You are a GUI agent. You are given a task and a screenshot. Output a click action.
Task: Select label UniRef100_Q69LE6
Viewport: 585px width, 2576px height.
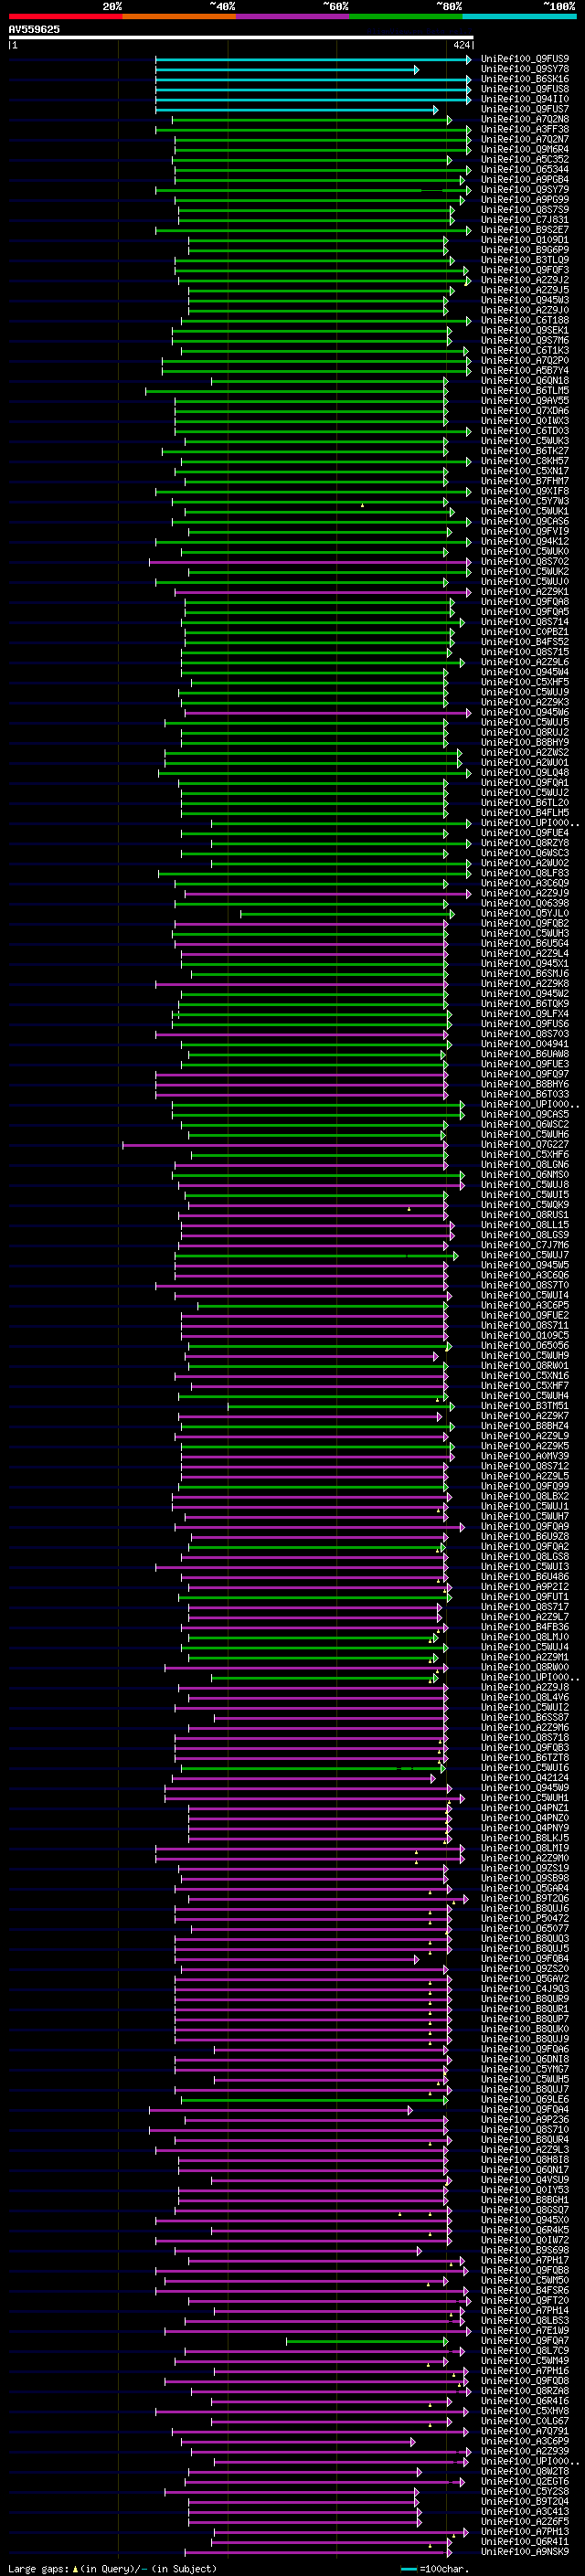(x=525, y=2099)
